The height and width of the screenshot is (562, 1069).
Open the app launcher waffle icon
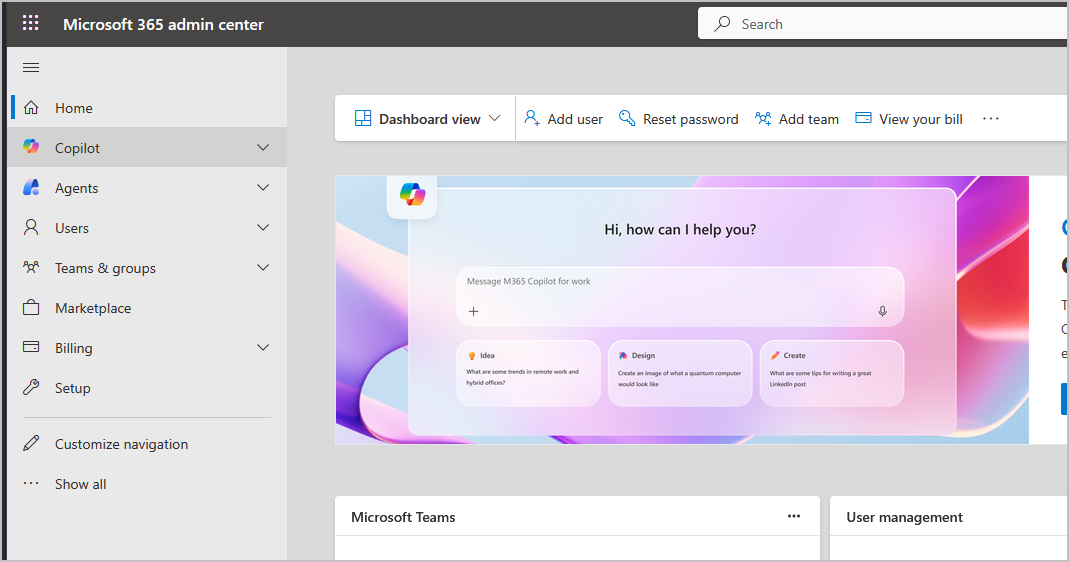[x=31, y=23]
